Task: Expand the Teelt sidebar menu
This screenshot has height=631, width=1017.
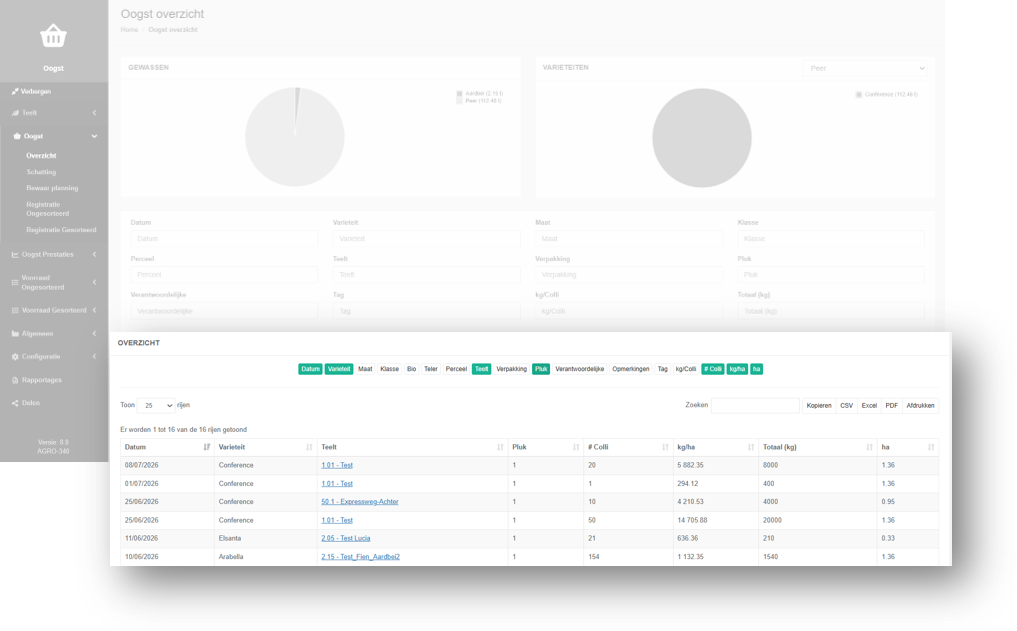Action: pos(54,113)
